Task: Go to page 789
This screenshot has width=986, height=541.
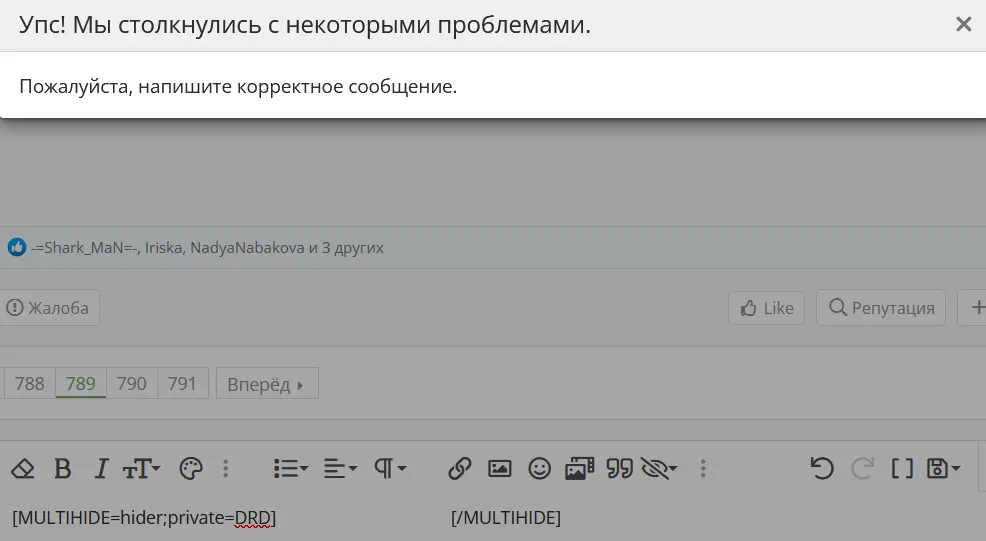Action: [80, 383]
